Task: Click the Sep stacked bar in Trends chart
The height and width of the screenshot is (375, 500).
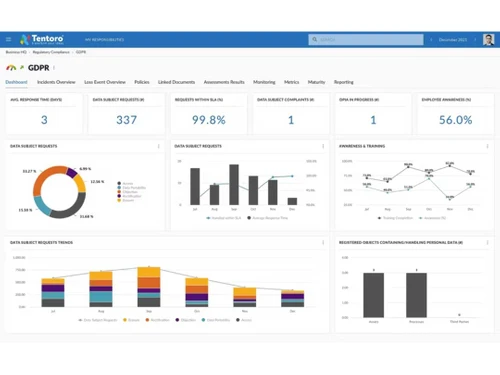Action: click(149, 287)
